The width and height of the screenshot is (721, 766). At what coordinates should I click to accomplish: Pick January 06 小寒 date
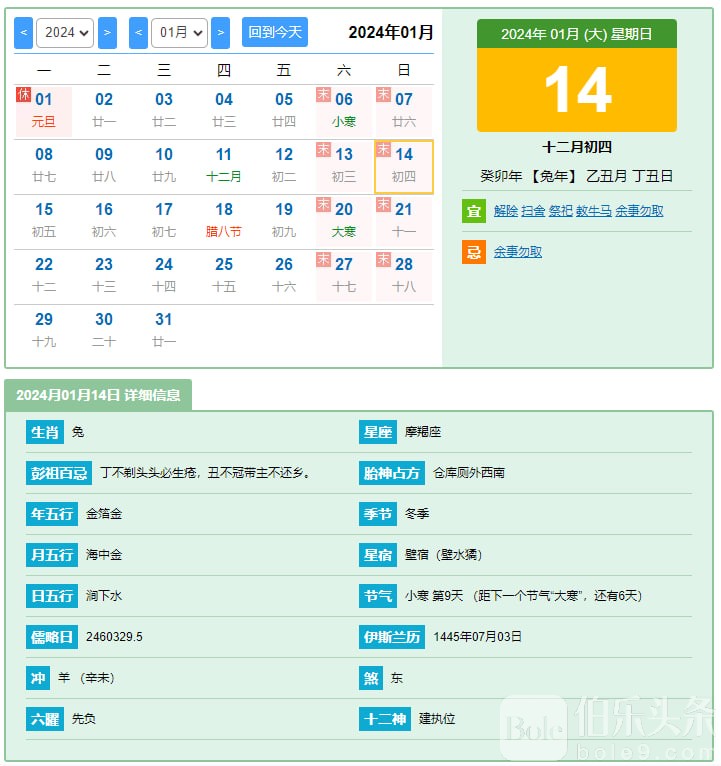[x=344, y=110]
